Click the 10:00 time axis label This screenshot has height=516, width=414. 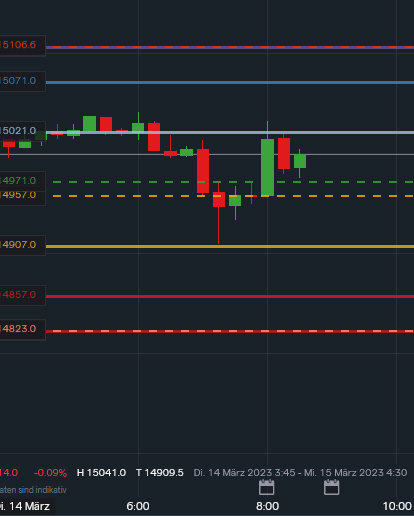397,506
